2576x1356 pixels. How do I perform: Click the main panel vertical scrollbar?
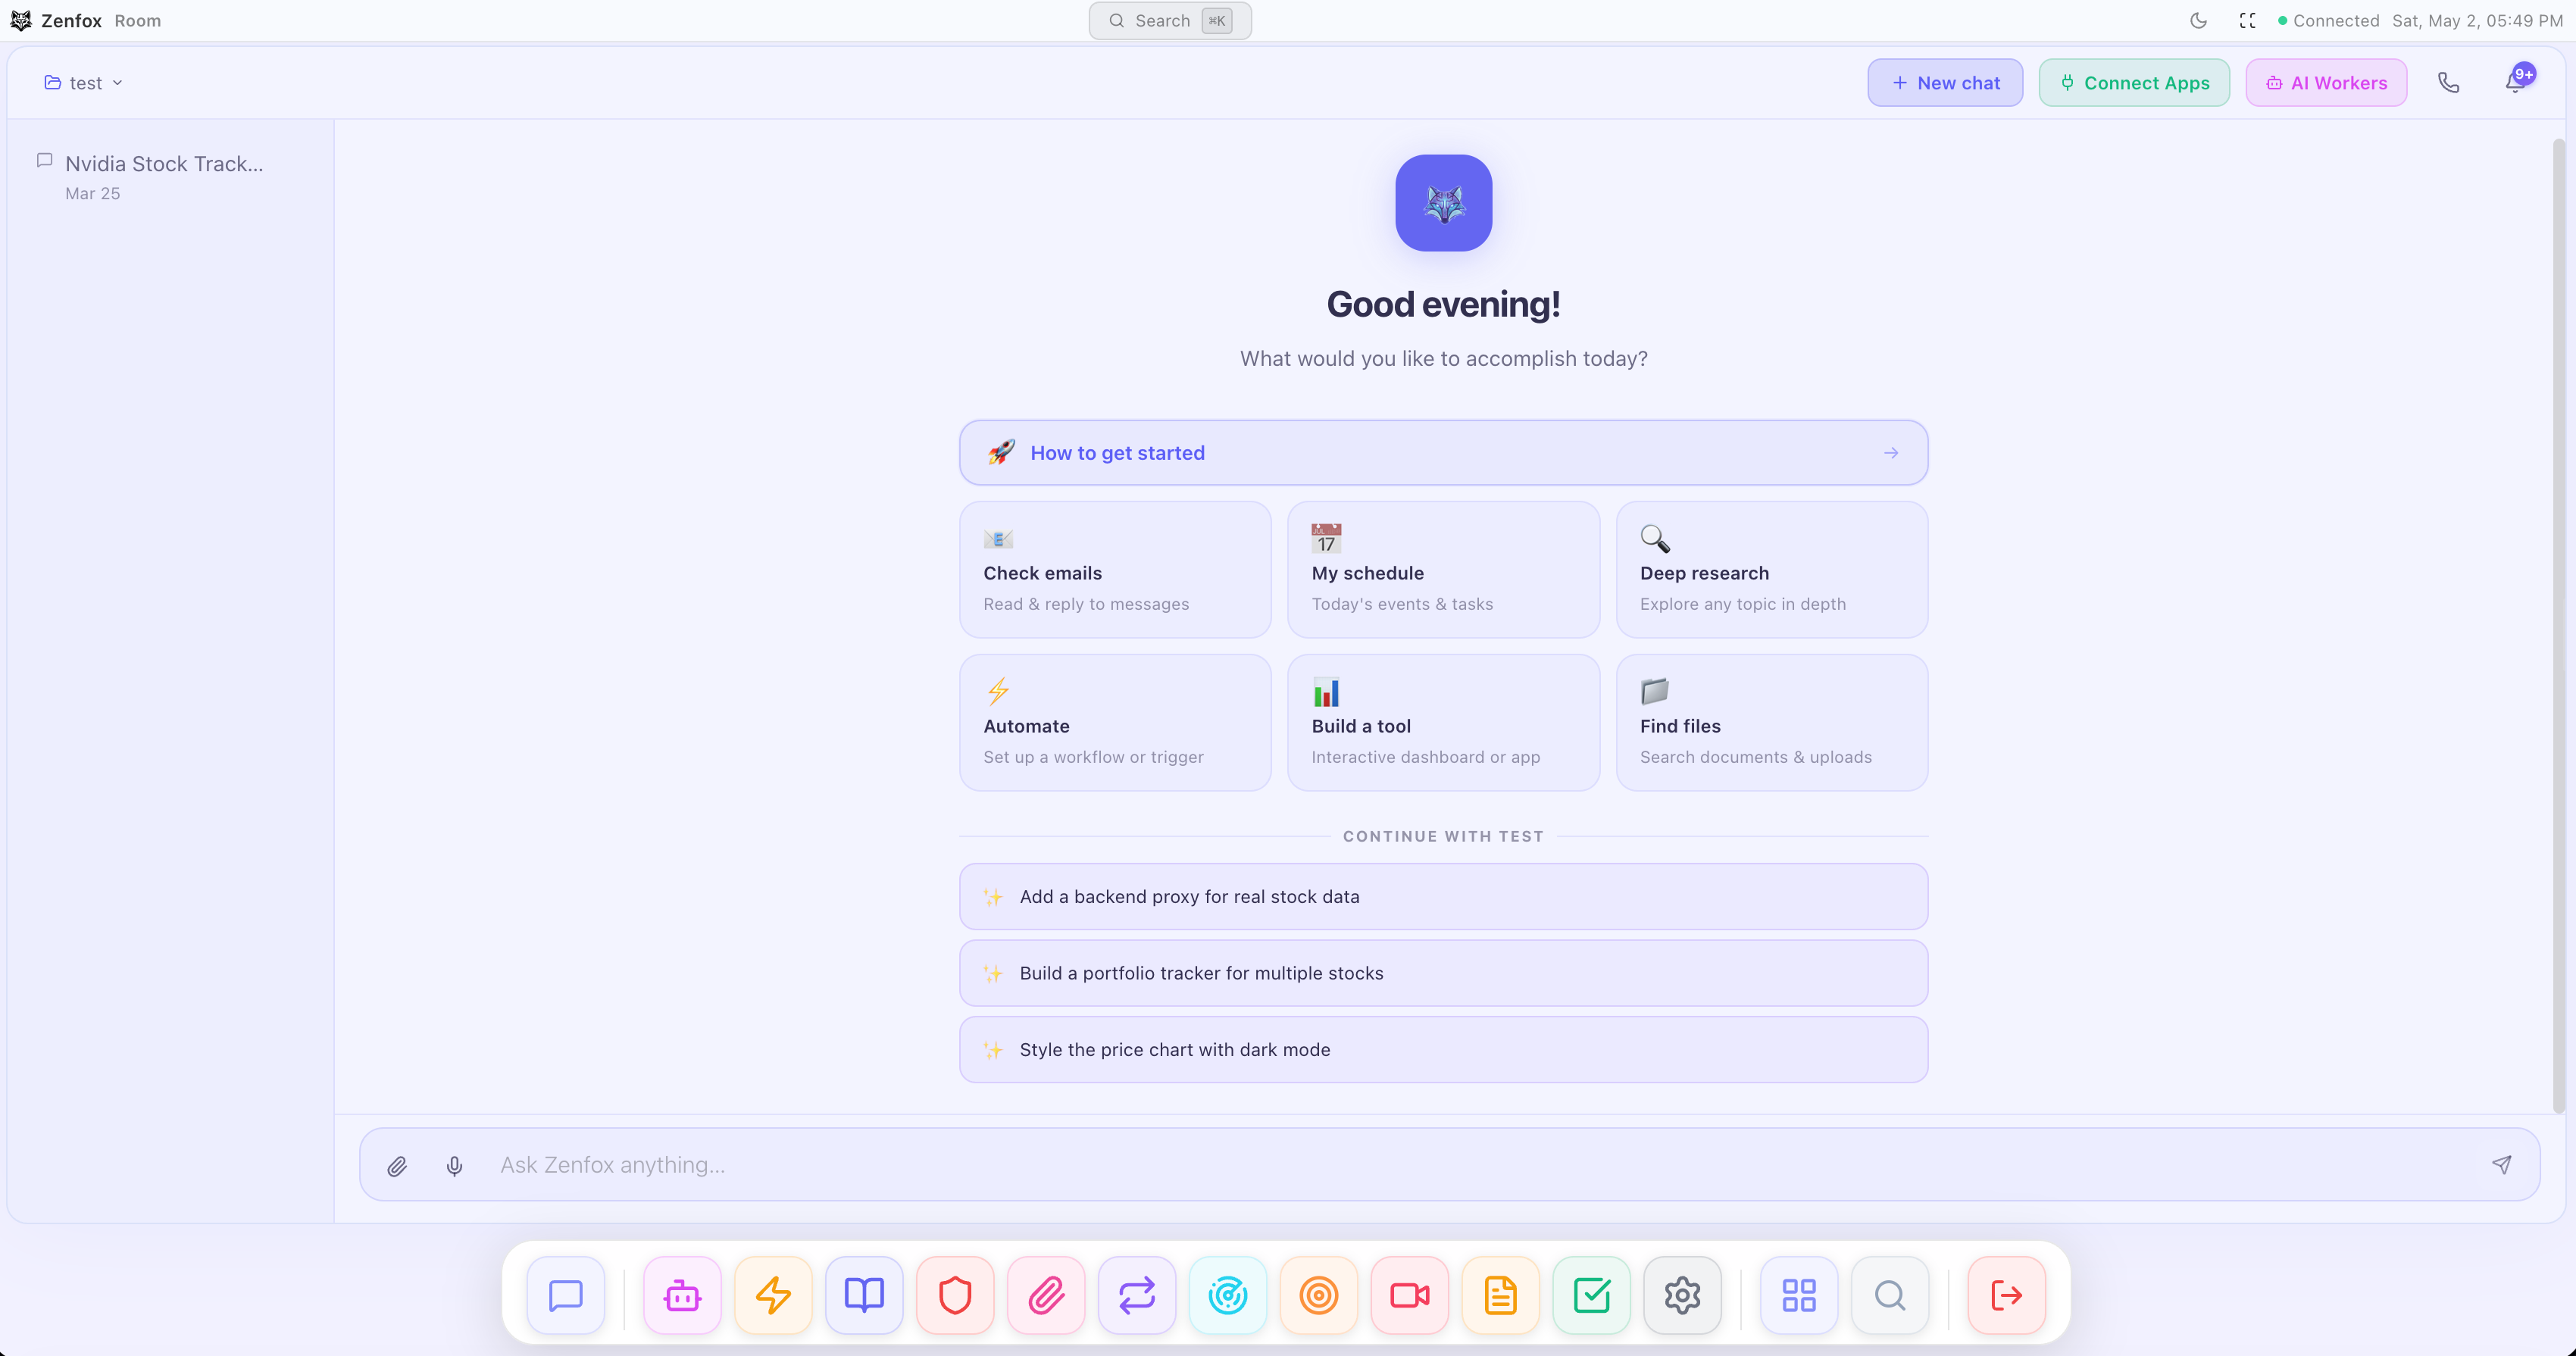[2558, 625]
